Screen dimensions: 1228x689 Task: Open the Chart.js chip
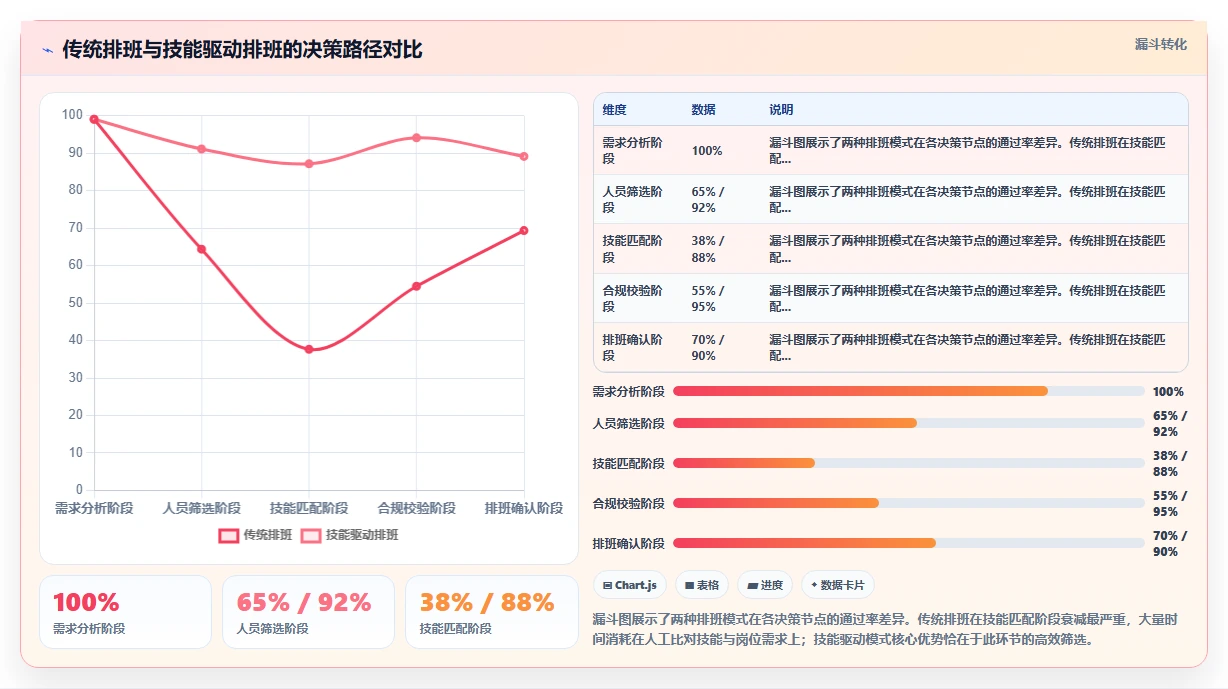tap(629, 585)
